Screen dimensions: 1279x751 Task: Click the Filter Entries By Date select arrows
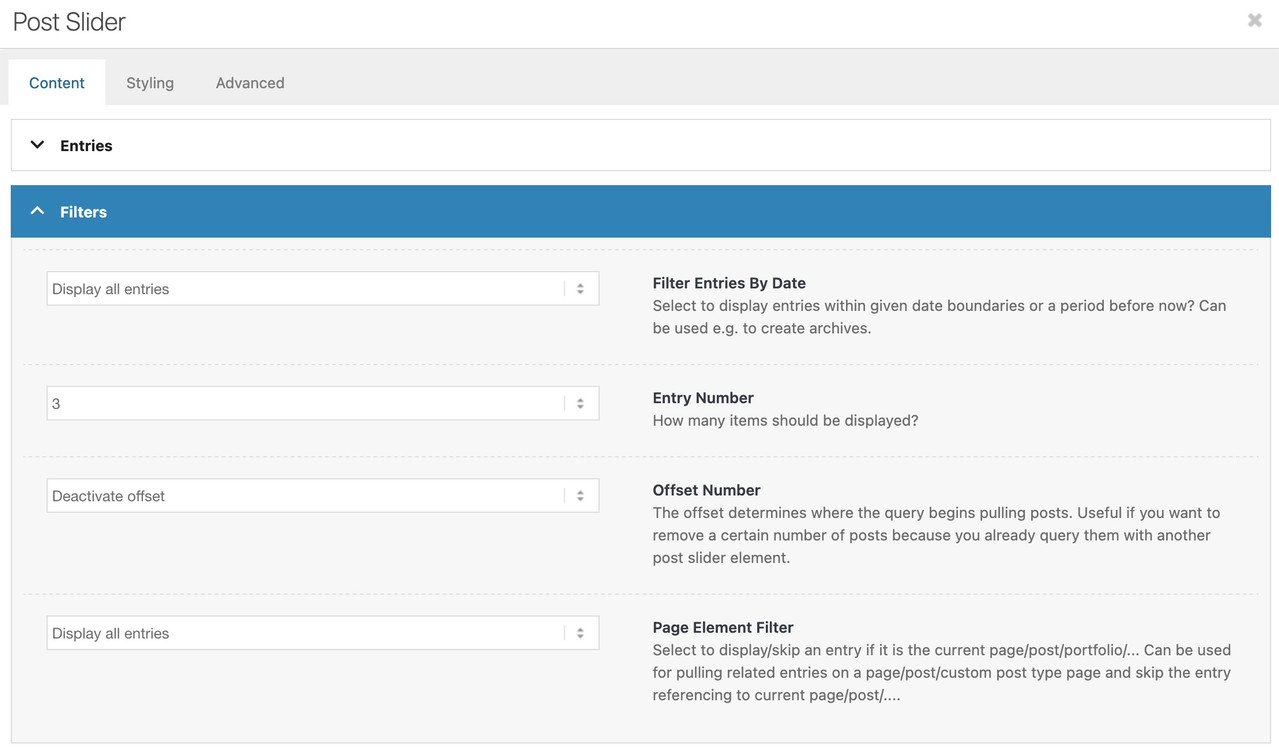coord(580,289)
